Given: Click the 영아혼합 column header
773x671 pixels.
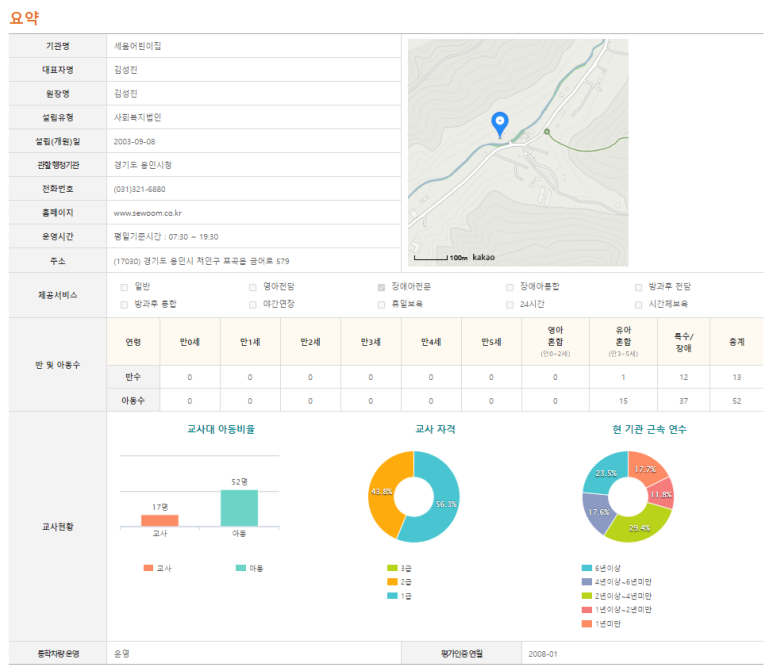Looking at the screenshot, I should [x=555, y=341].
